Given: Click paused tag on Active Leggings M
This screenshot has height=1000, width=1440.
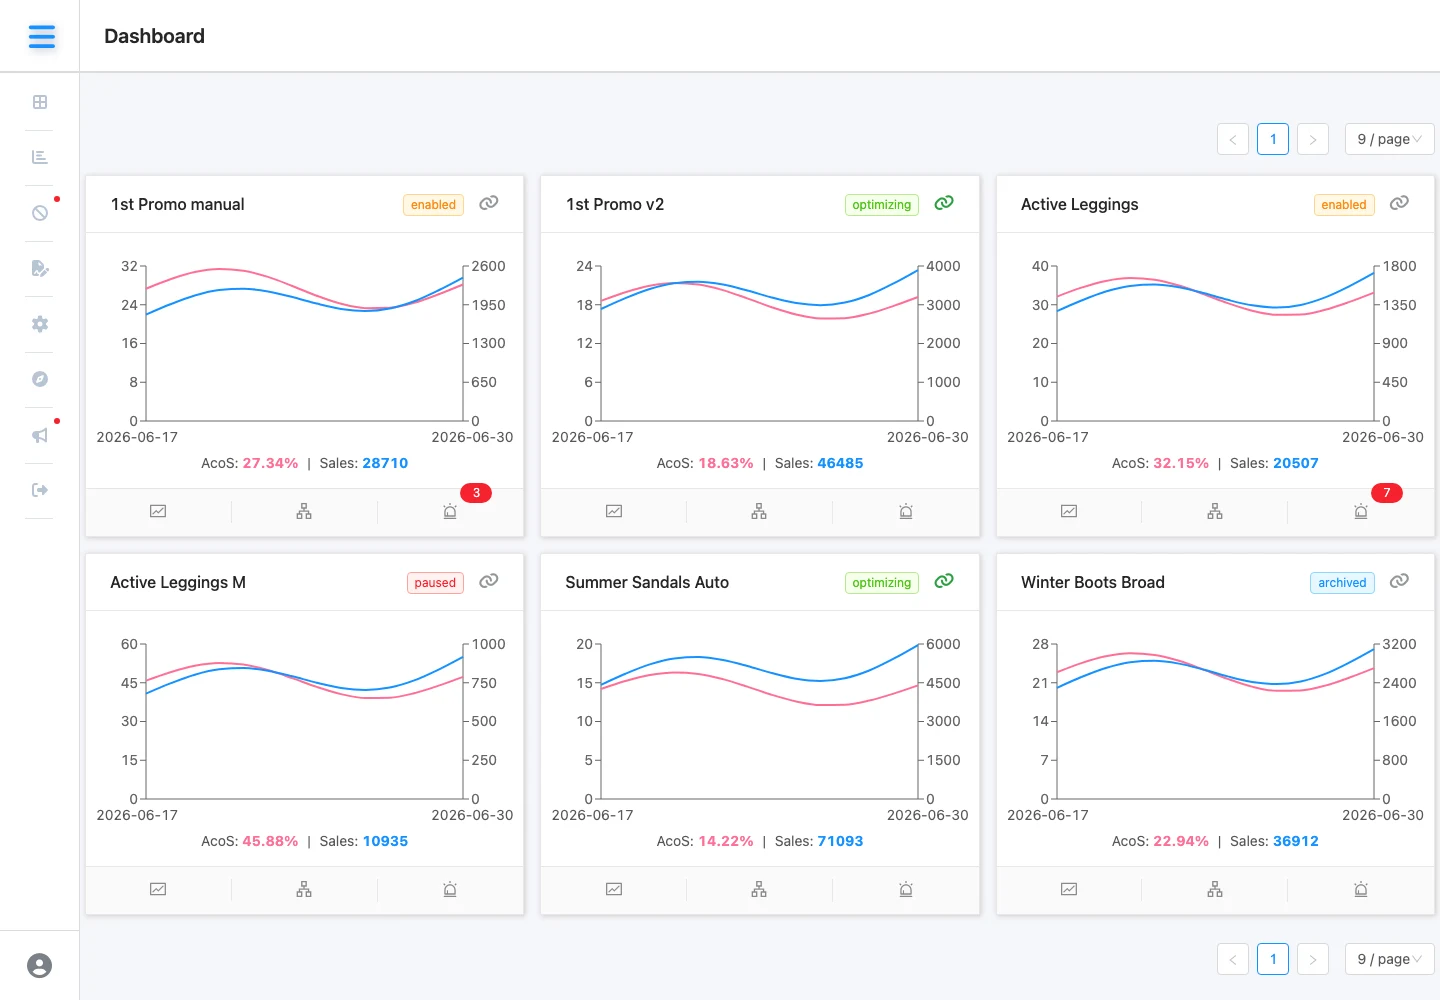Looking at the screenshot, I should coord(435,583).
